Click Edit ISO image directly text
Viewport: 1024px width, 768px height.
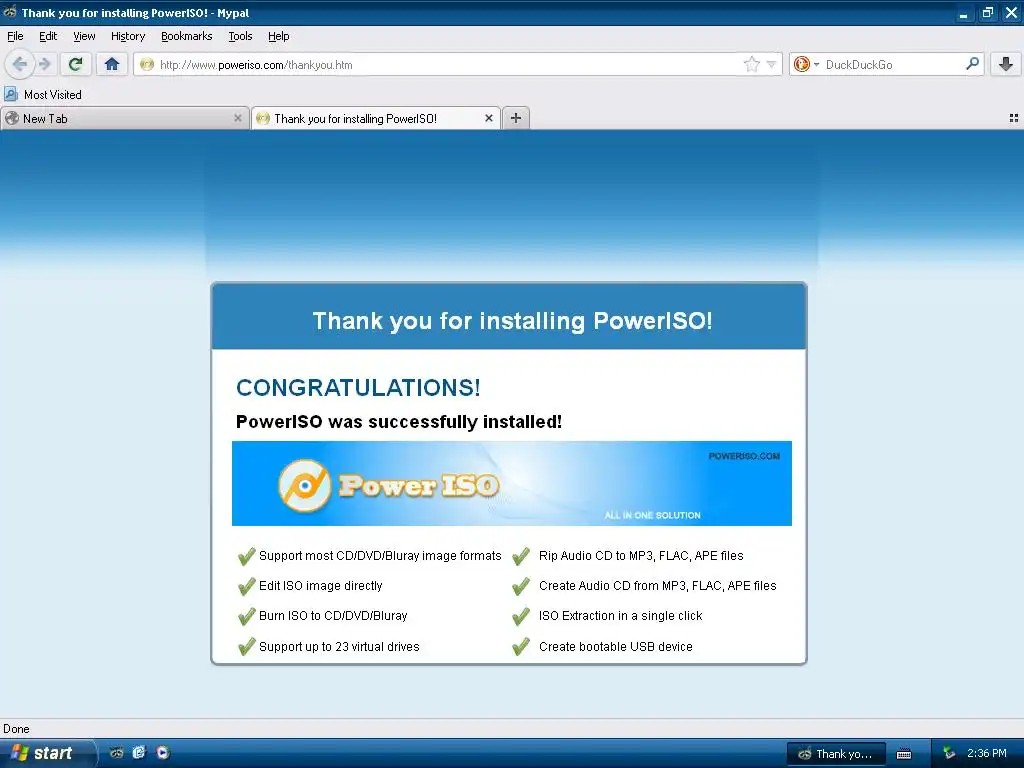point(321,586)
